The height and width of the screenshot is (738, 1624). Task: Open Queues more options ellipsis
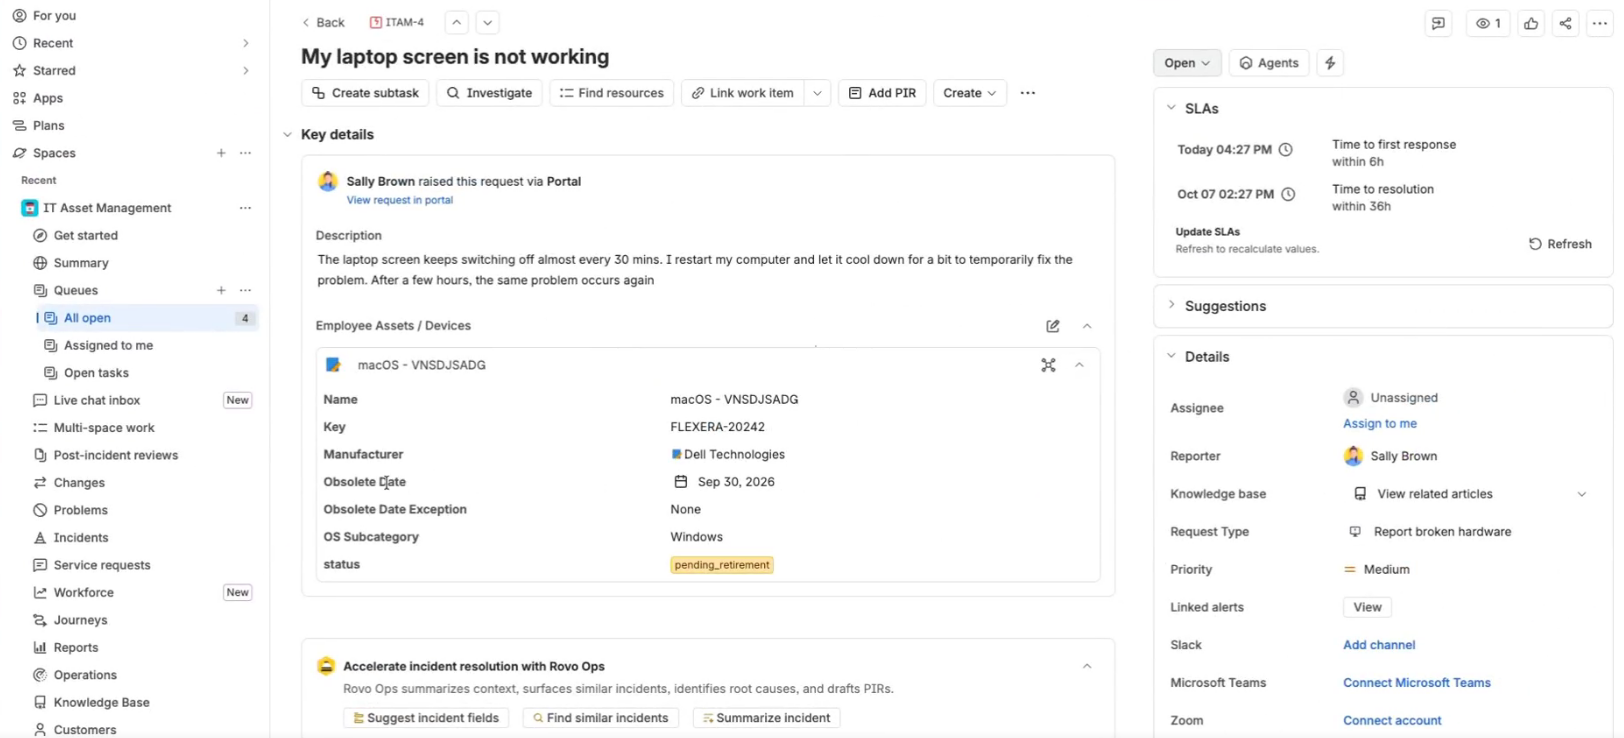246,290
